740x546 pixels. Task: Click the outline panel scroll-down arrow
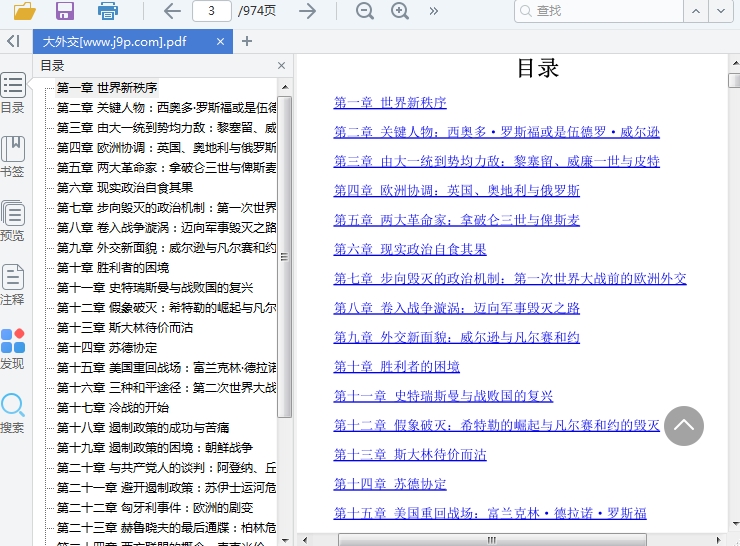[285, 540]
